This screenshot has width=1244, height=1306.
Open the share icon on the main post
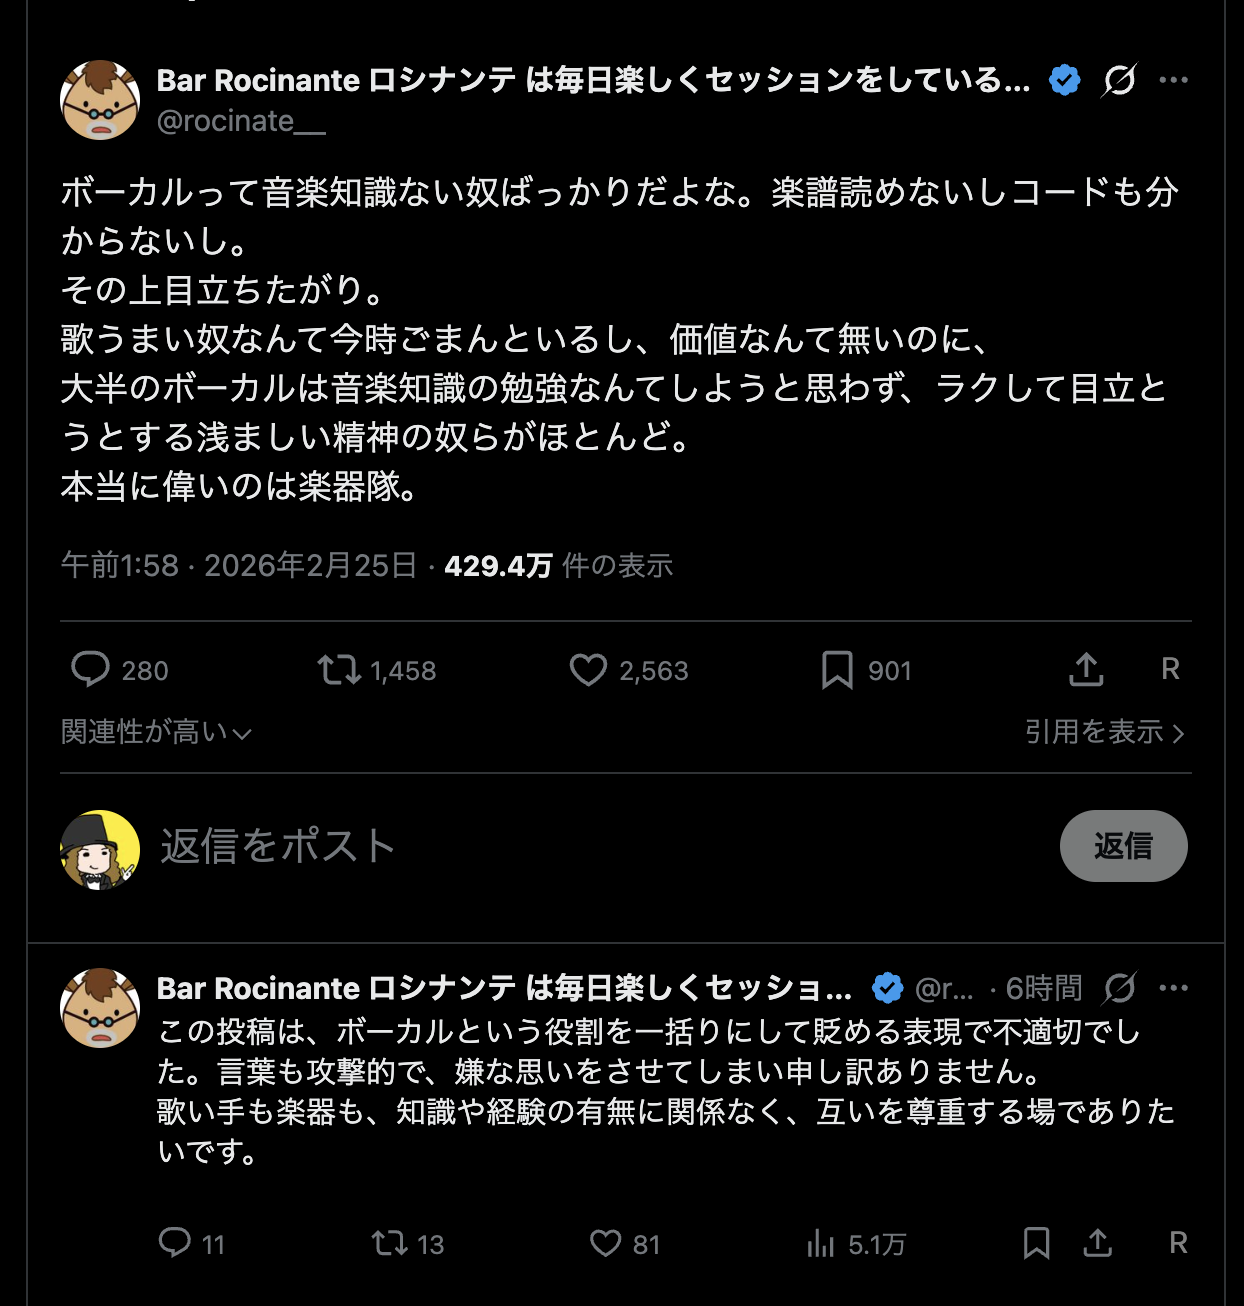[1086, 670]
